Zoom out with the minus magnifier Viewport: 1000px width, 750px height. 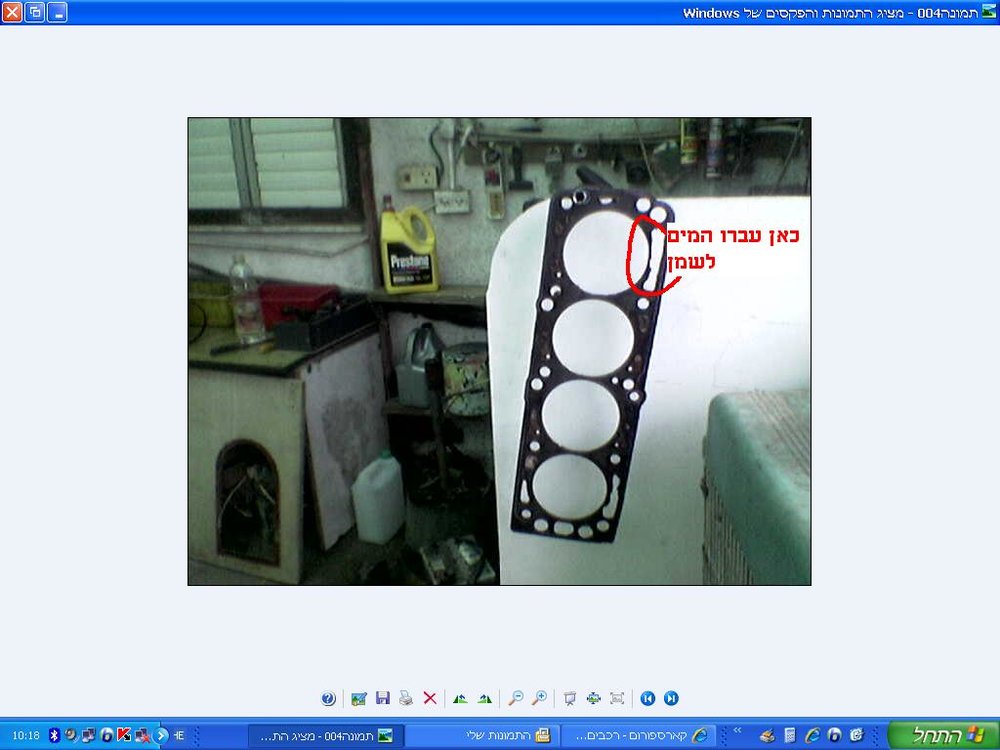[x=515, y=698]
